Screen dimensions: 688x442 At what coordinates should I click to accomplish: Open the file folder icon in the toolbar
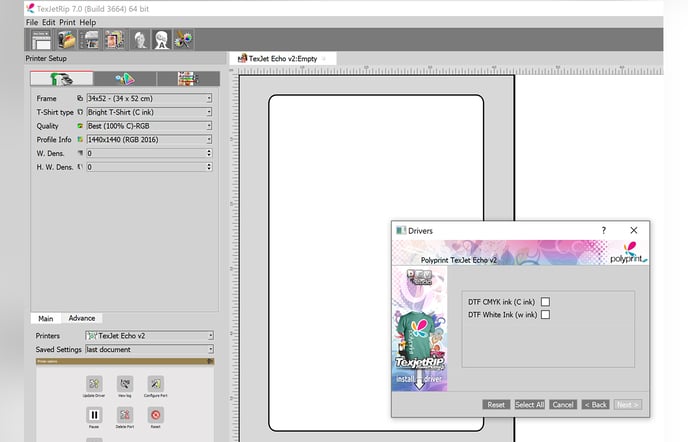[67, 40]
